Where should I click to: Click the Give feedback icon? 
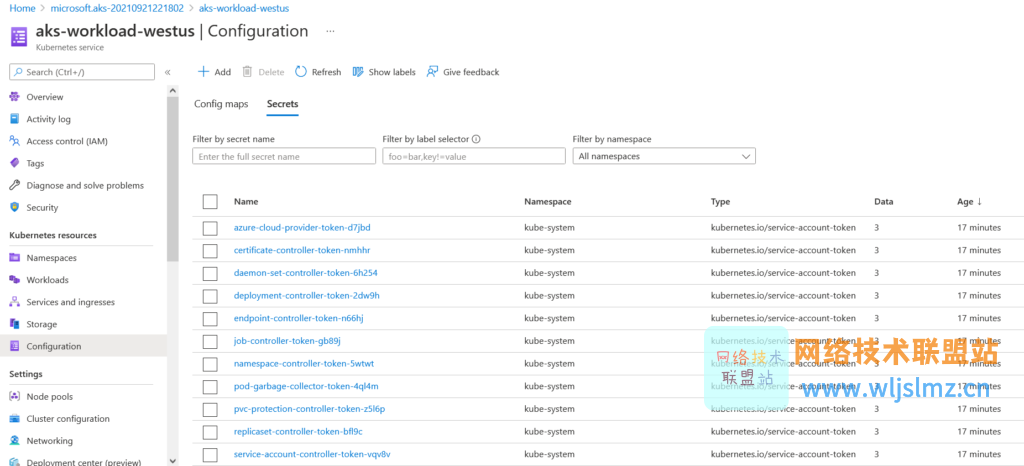[x=432, y=72]
